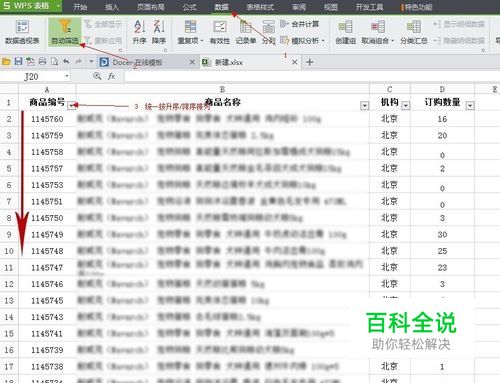Click the fx insert function icon

tap(112, 76)
